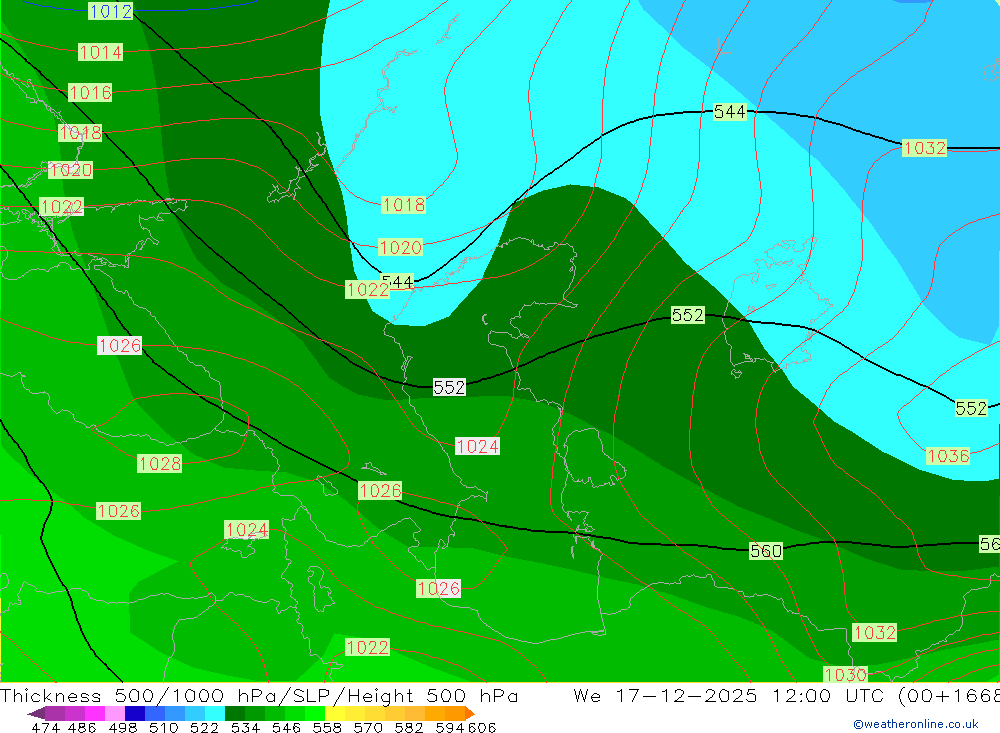Viewport: 1000px width, 733px height.
Task: Click the weatheronline.co.uk copyright link
Action: click(x=915, y=724)
